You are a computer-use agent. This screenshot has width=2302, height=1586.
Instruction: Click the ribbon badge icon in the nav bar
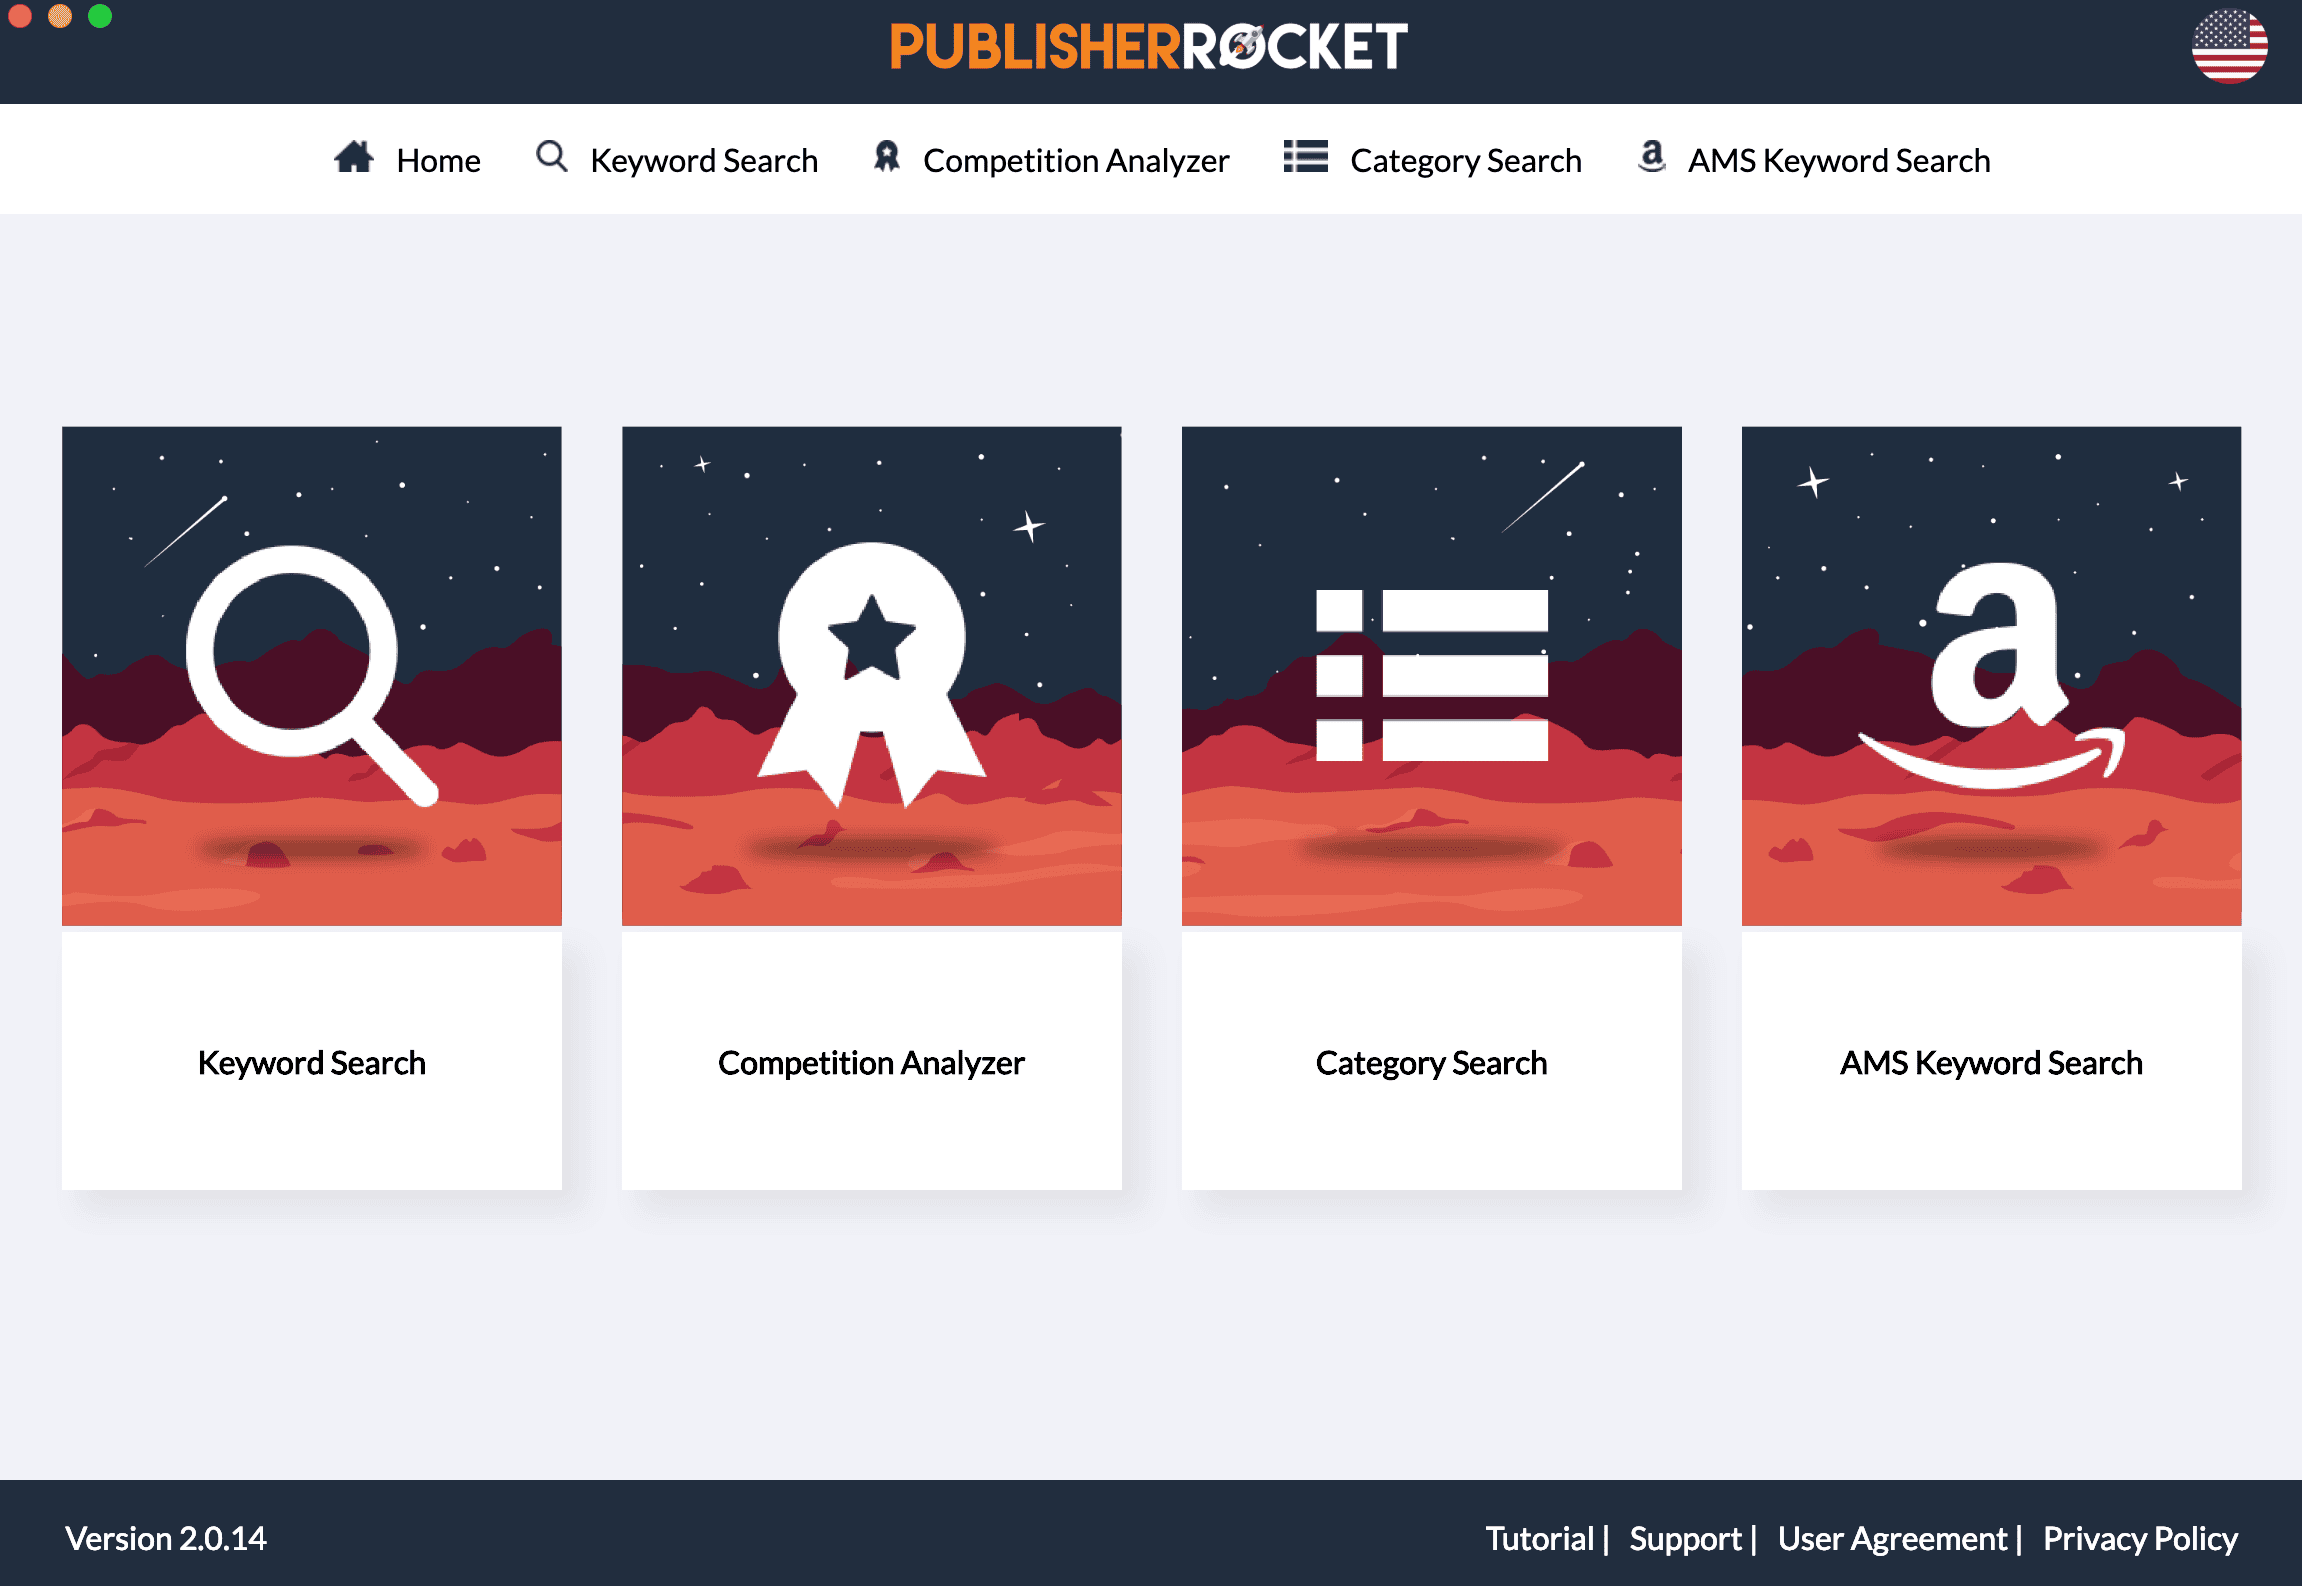[x=887, y=157]
